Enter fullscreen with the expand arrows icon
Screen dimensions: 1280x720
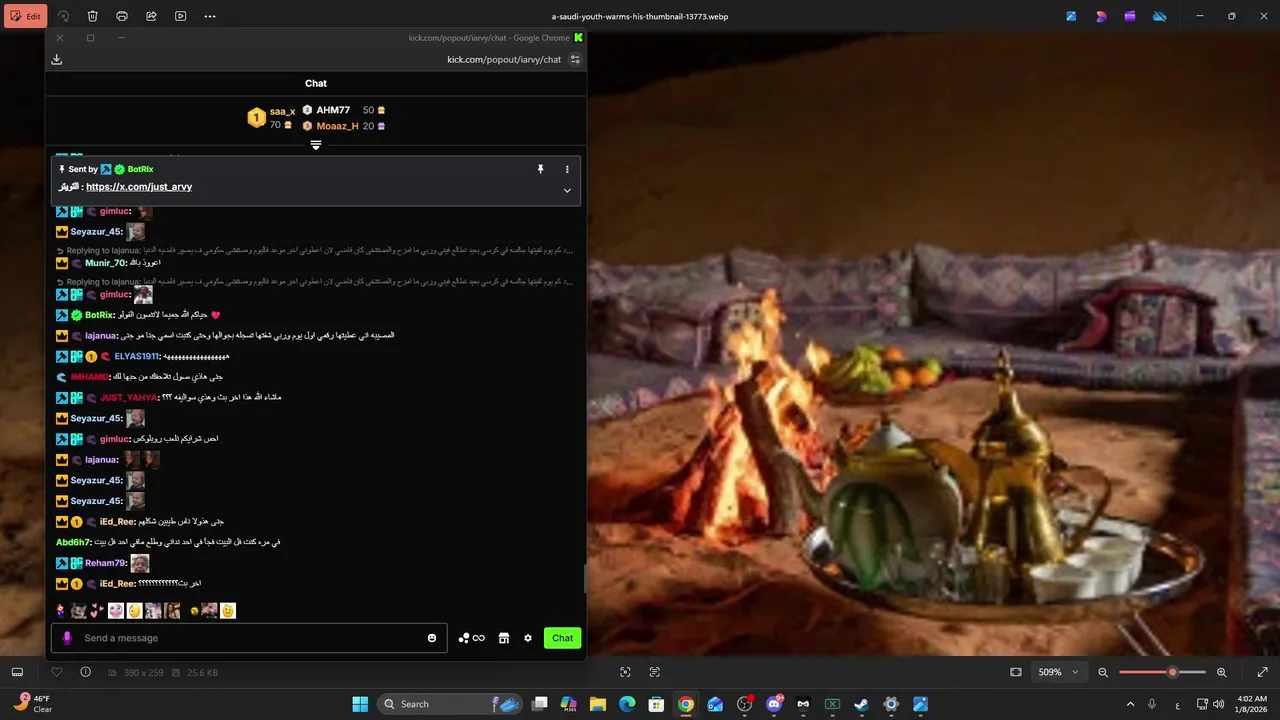(1262, 672)
